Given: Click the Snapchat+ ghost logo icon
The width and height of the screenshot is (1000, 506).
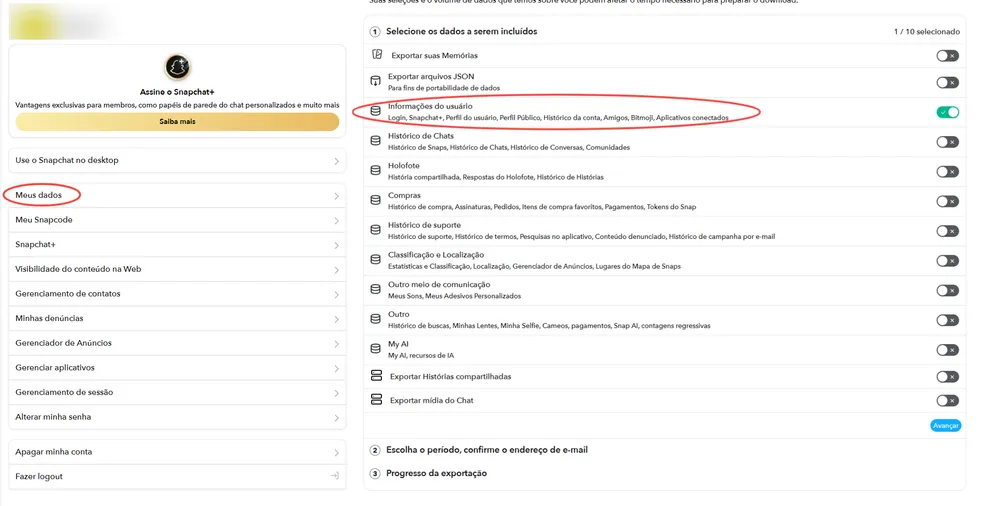Looking at the screenshot, I should click(177, 66).
